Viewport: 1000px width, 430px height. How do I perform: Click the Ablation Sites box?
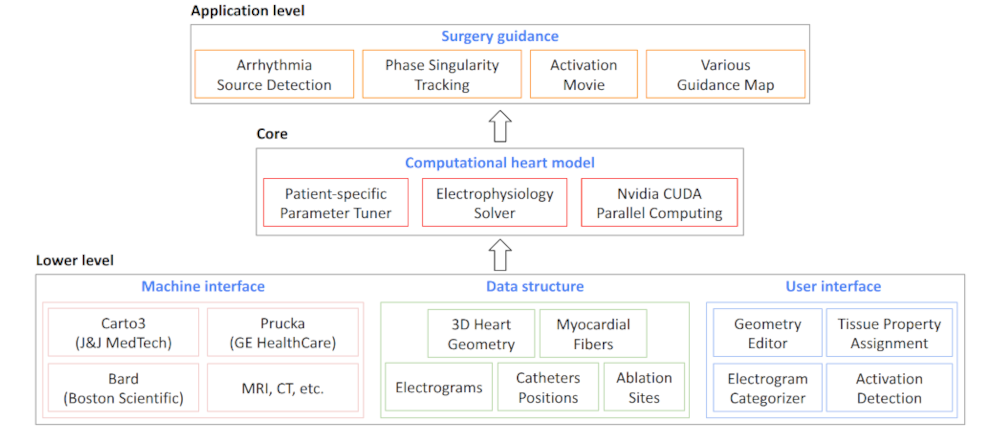(644, 388)
